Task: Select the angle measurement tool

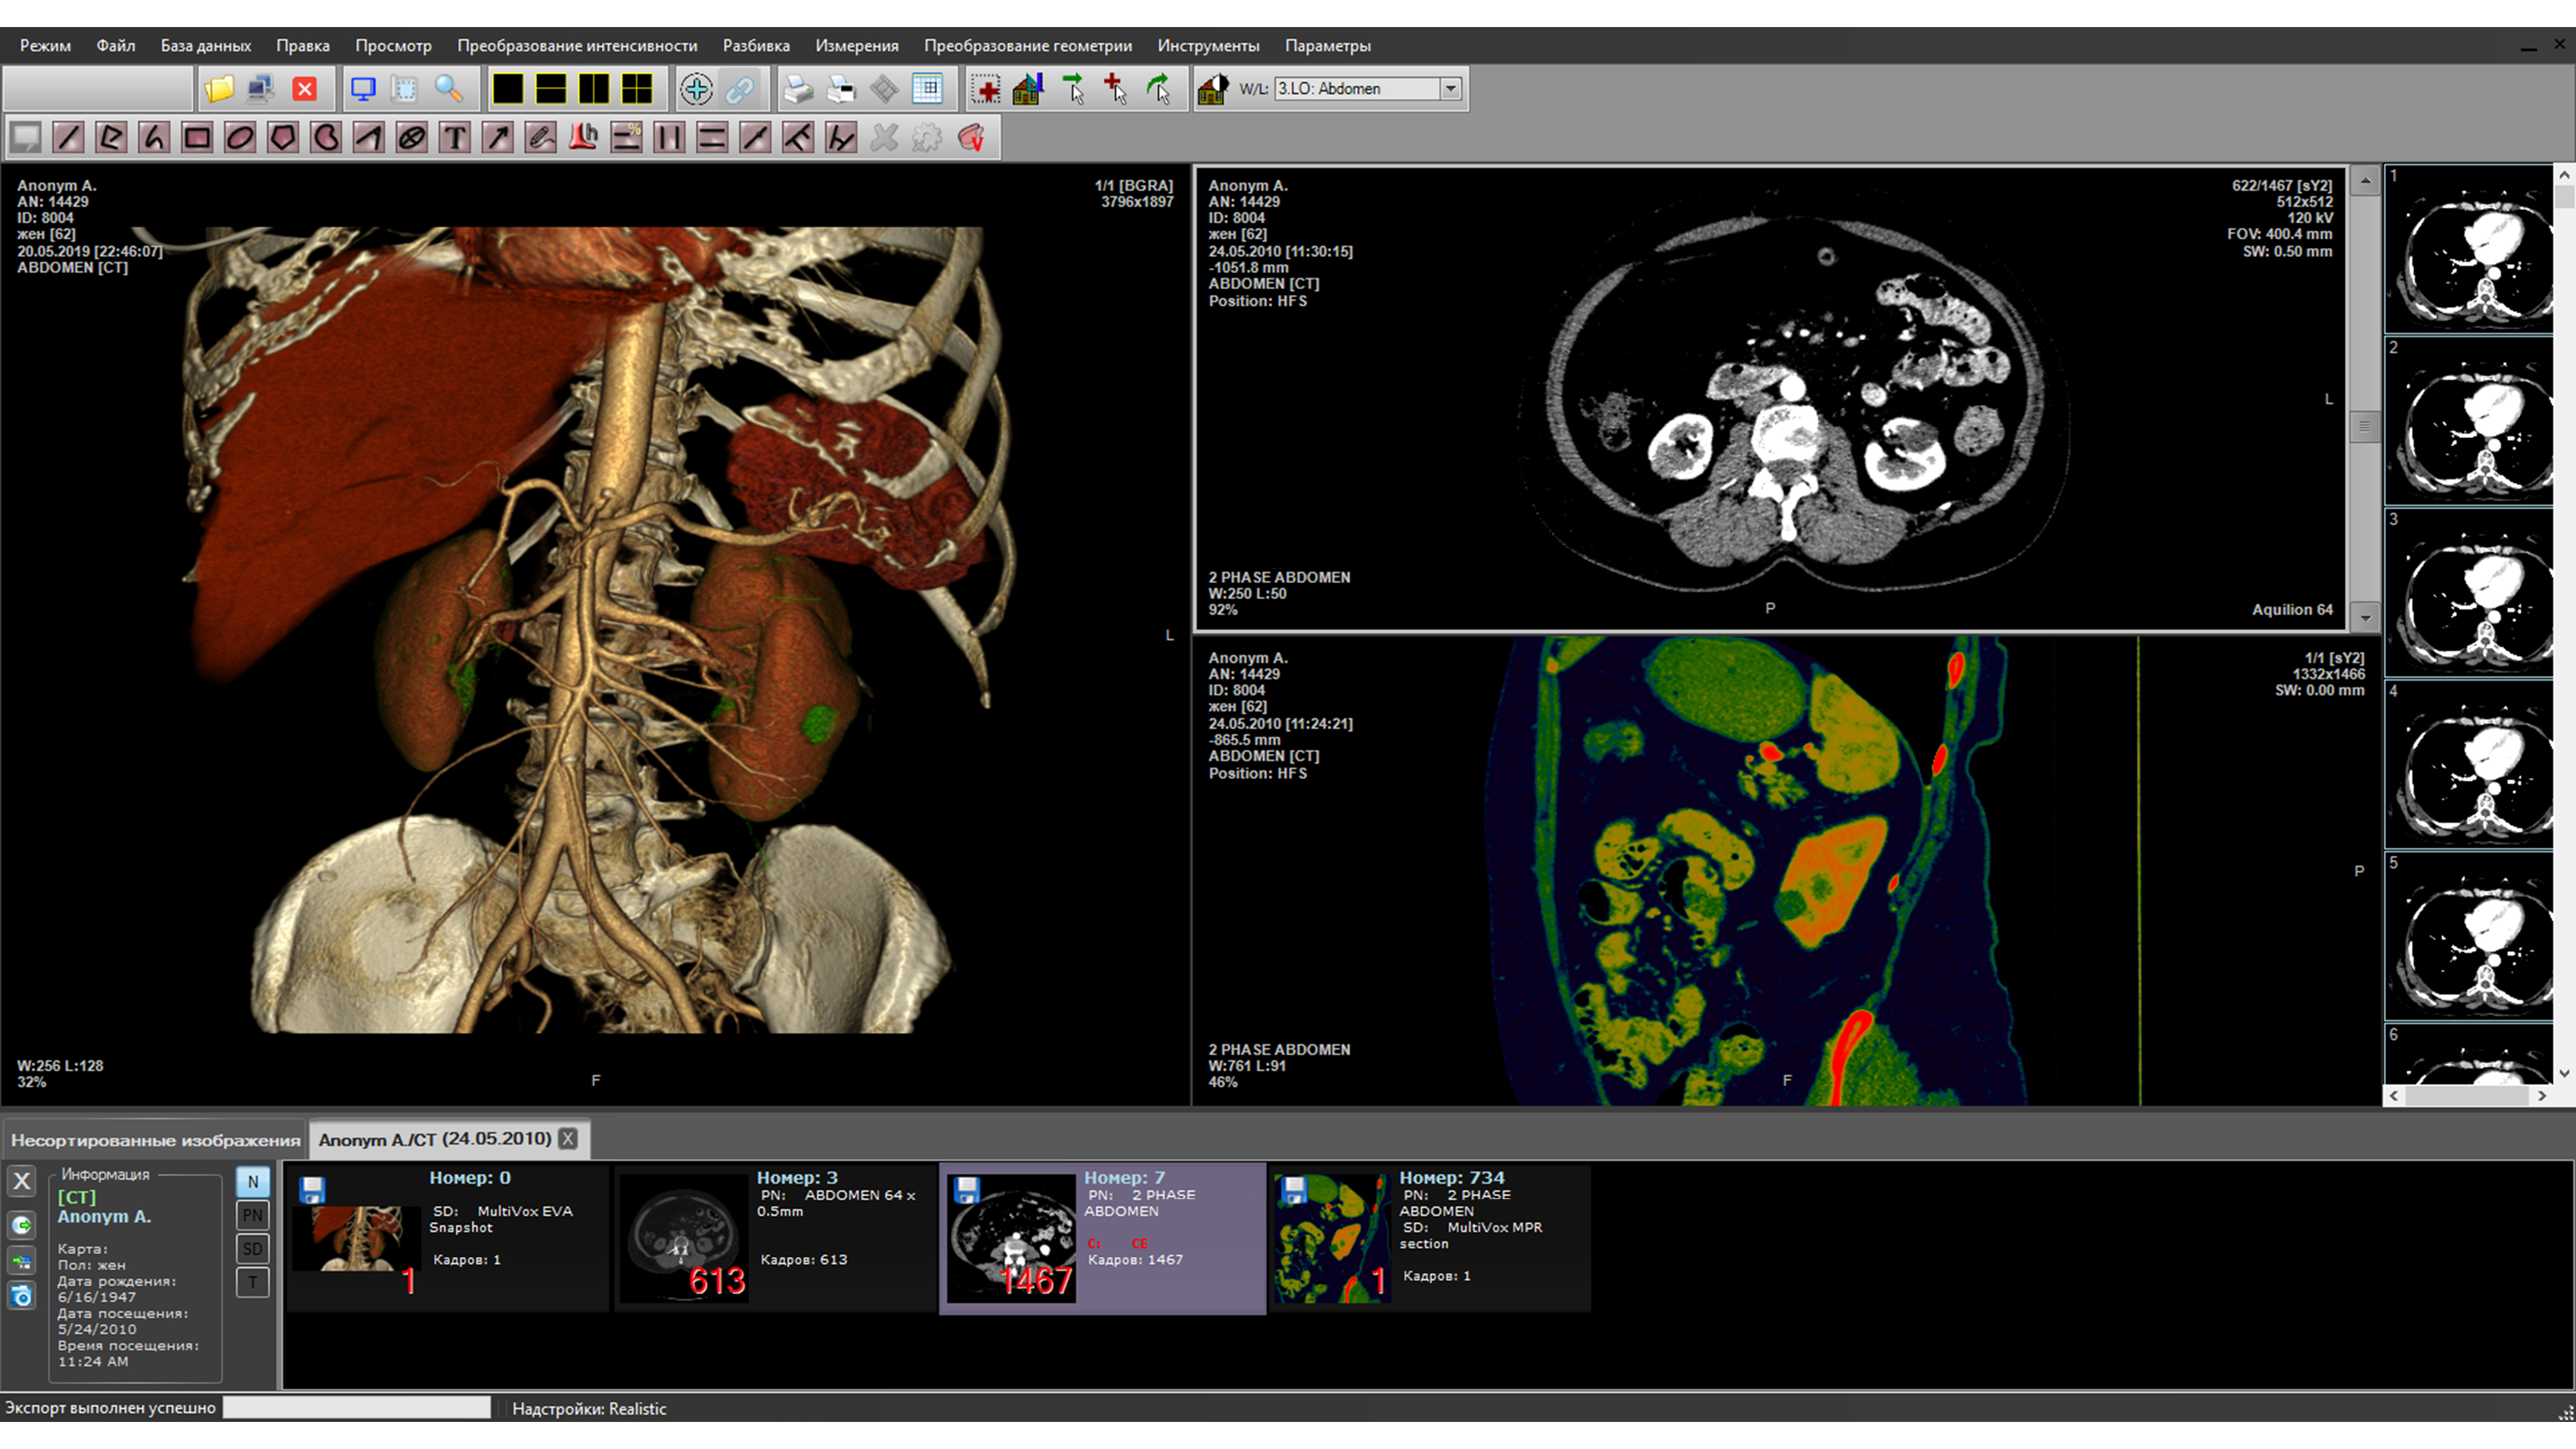Action: click(369, 137)
